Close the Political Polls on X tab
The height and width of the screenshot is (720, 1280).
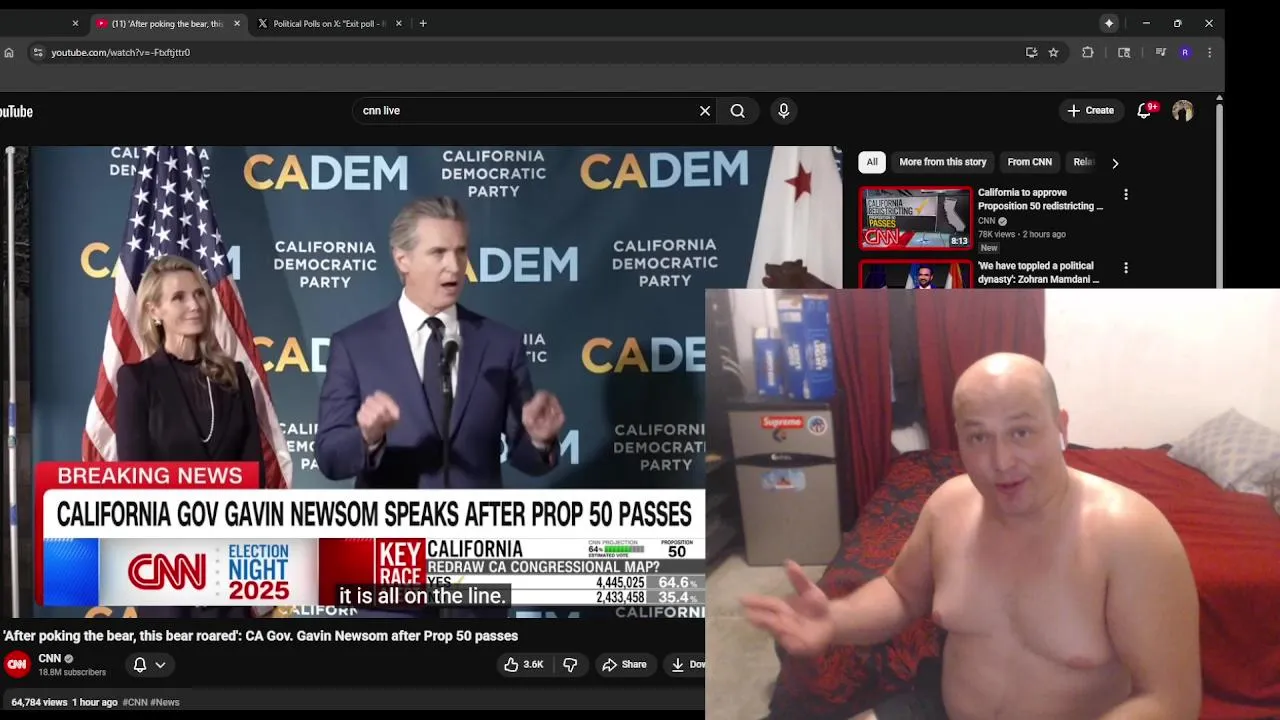click(x=399, y=23)
